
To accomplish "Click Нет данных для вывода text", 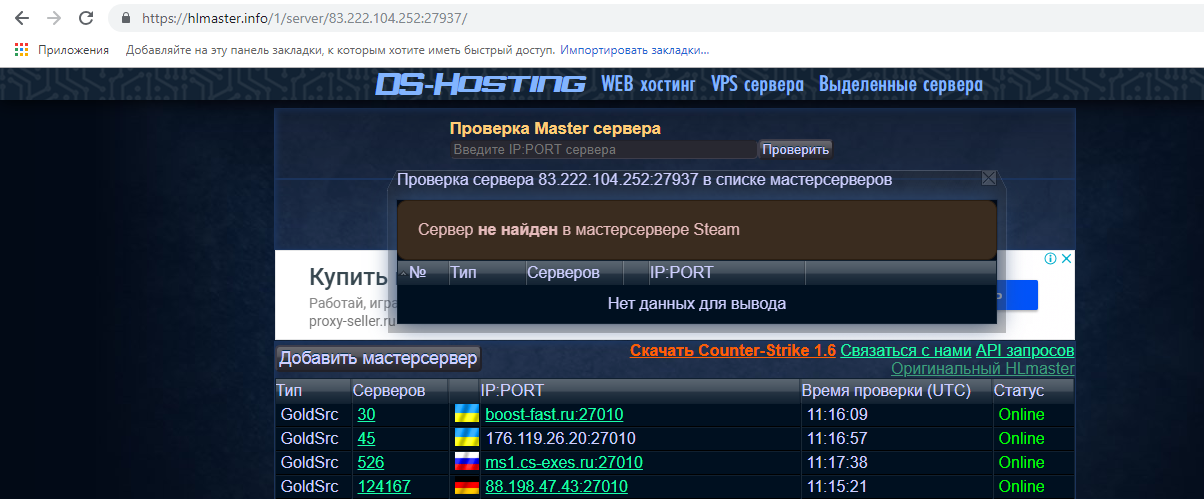I will 697,303.
